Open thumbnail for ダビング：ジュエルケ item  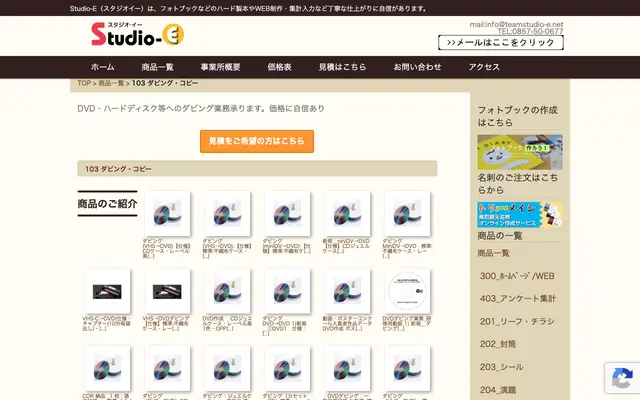click(x=227, y=369)
